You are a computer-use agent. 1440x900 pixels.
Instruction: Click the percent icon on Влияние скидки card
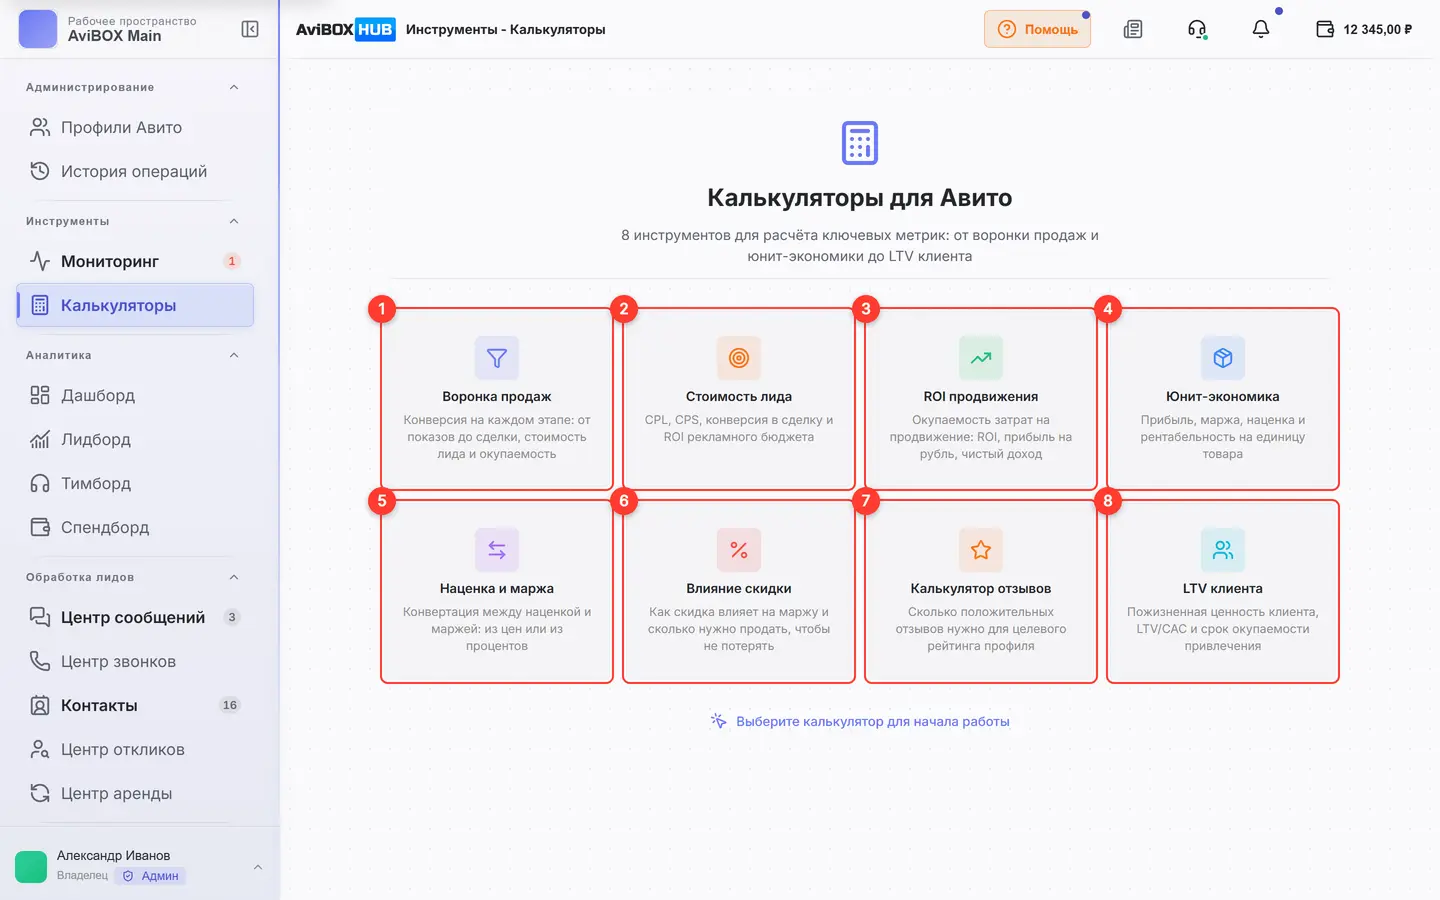tap(739, 550)
